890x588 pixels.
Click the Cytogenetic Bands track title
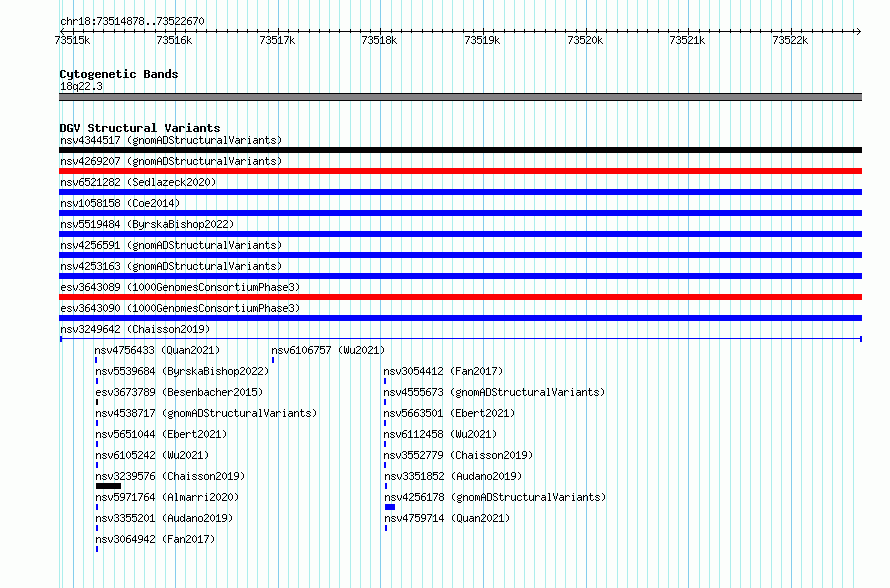pos(119,74)
